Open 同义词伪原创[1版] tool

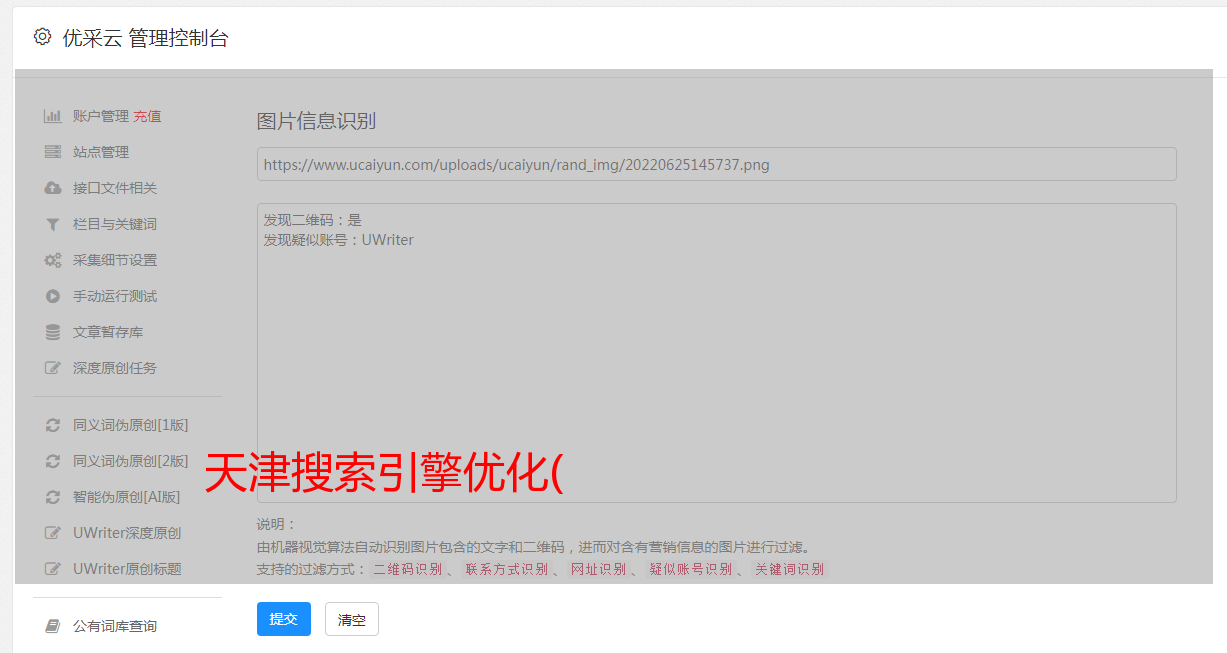pyautogui.click(x=131, y=425)
